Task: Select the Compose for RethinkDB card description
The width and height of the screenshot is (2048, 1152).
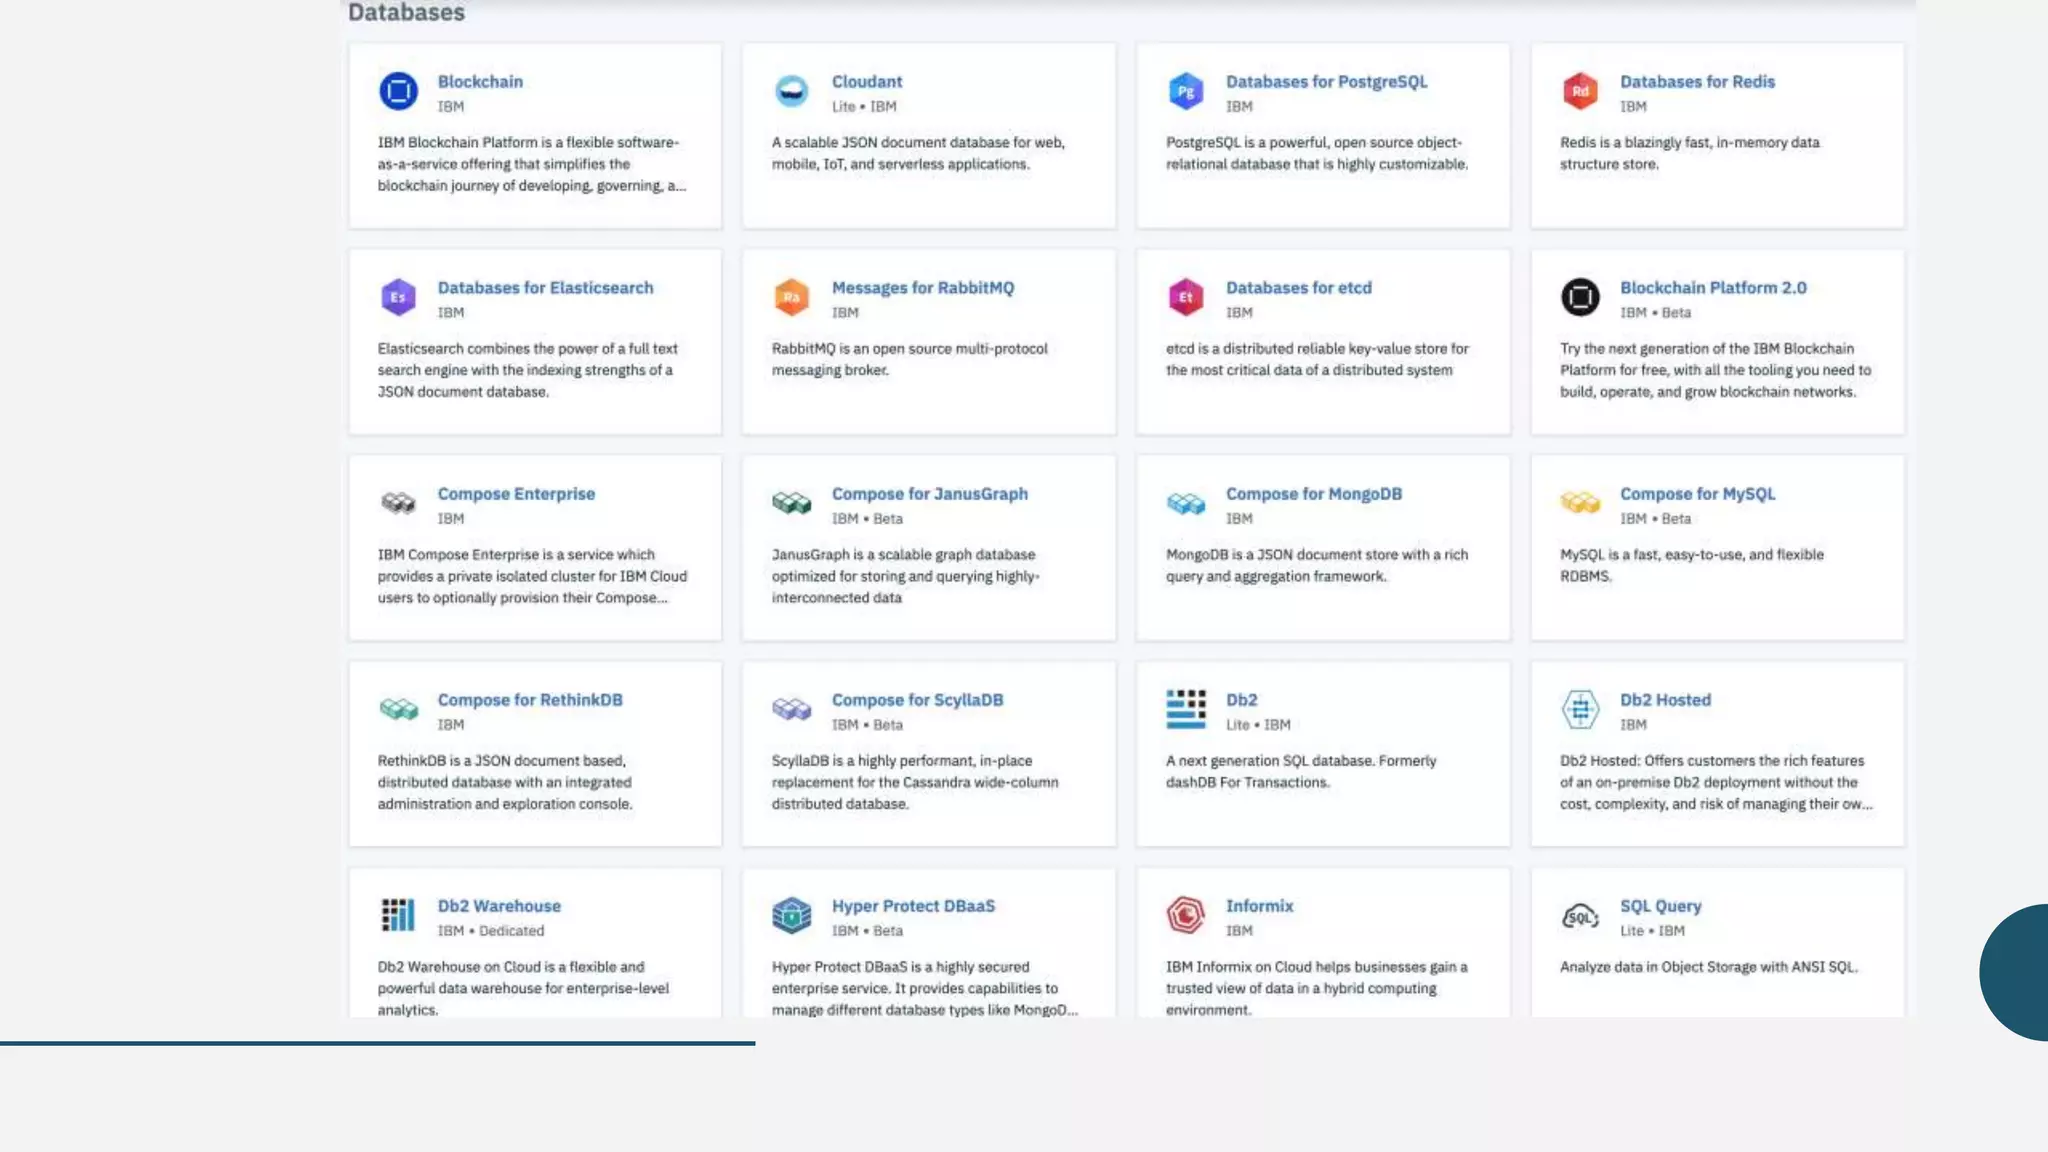Action: click(505, 783)
